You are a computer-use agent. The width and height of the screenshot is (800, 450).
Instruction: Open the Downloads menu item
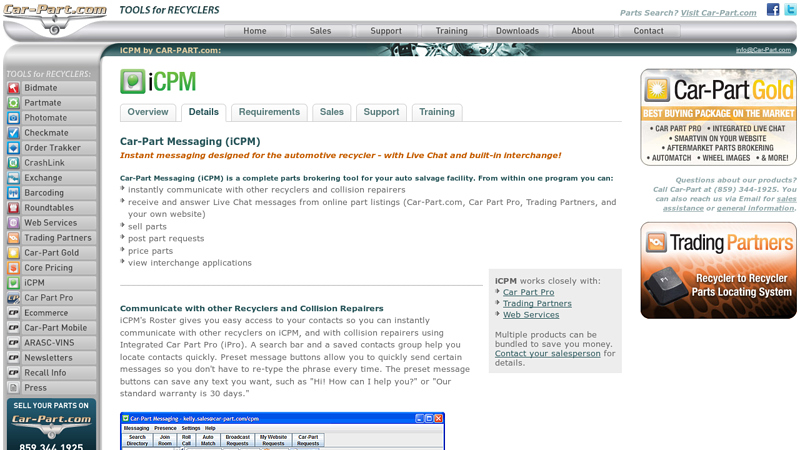point(517,31)
